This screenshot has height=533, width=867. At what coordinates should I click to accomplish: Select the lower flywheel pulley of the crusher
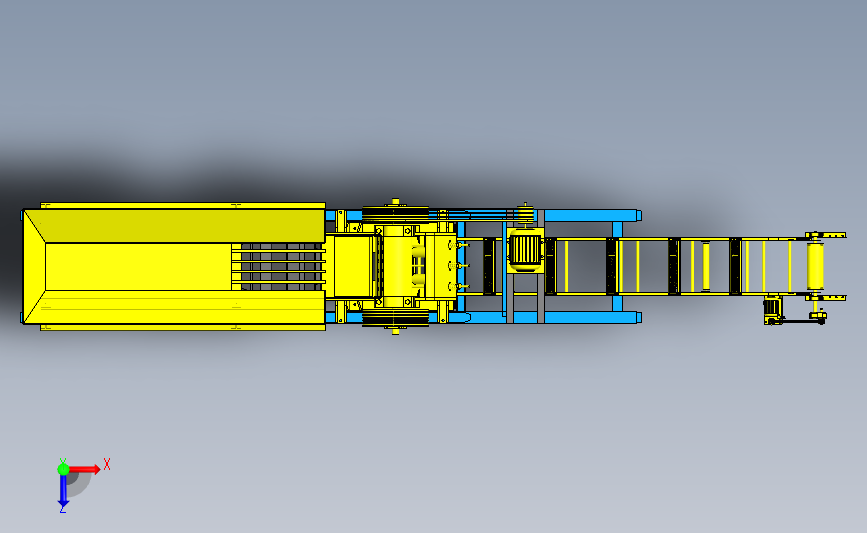point(395,318)
